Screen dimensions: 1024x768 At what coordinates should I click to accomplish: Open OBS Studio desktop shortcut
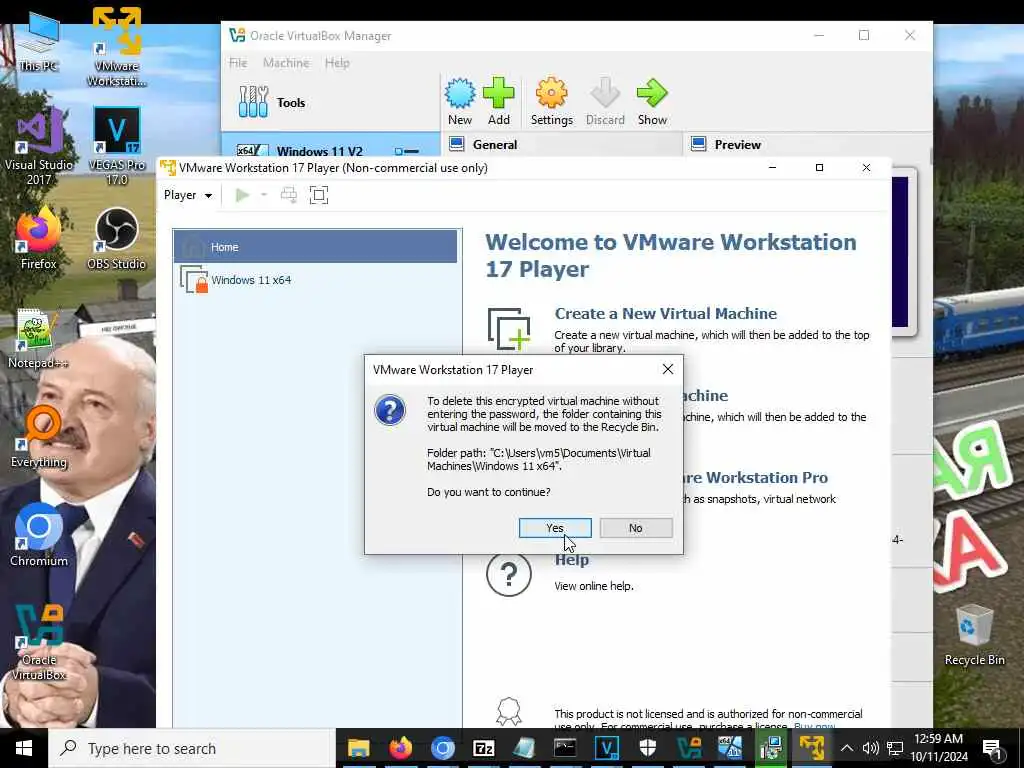click(116, 238)
